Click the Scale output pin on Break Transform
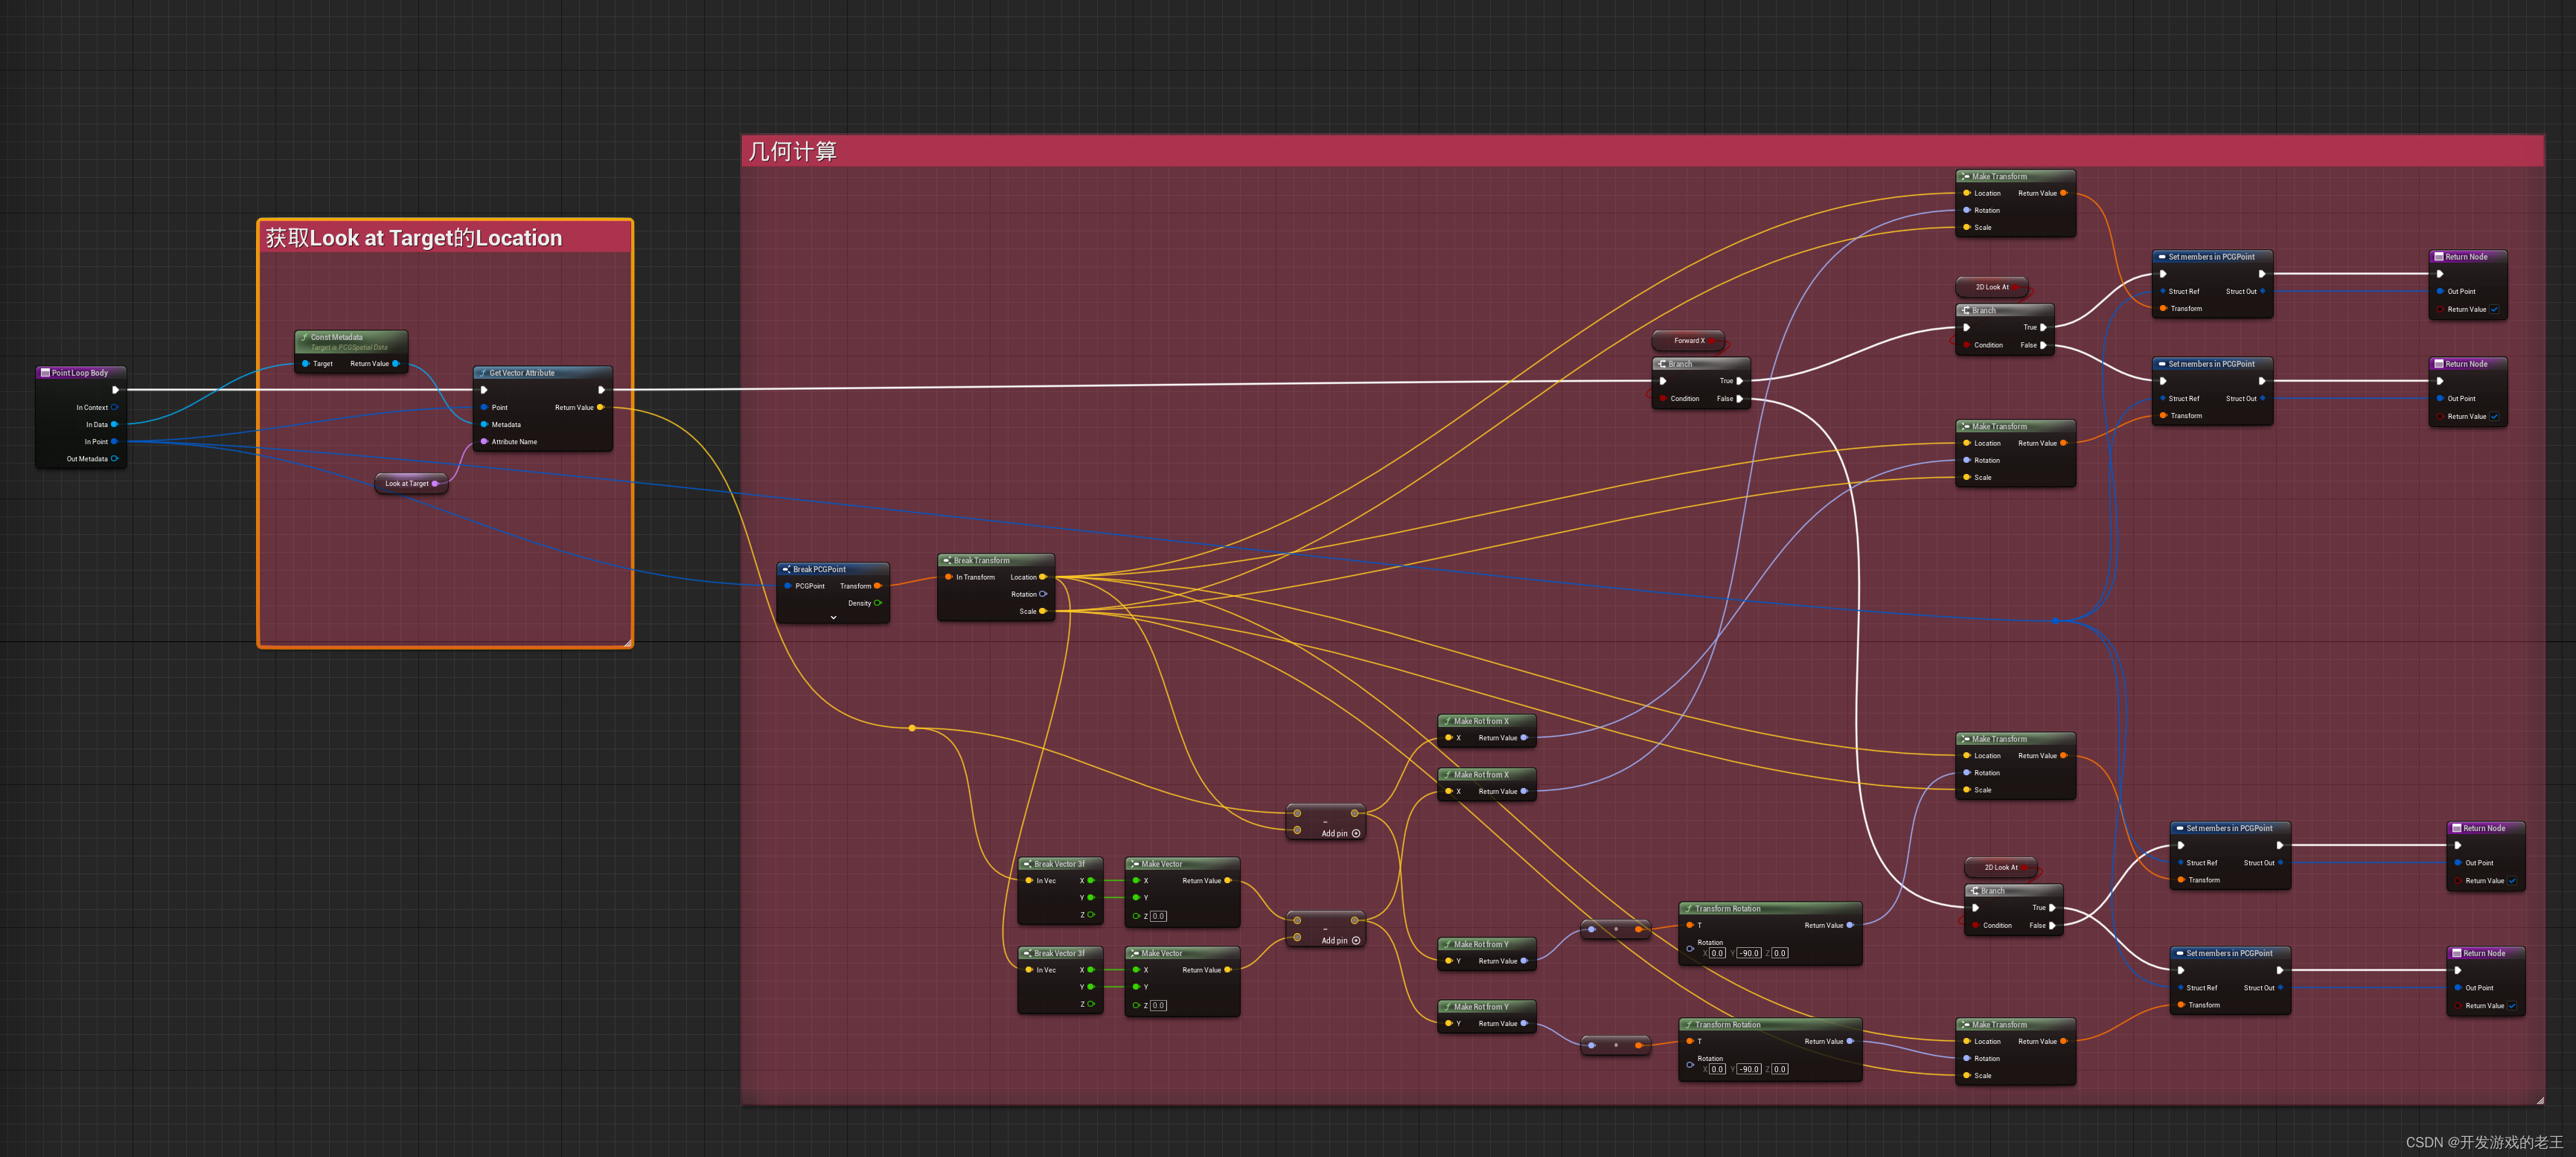2576x1157 pixels. coord(1043,611)
